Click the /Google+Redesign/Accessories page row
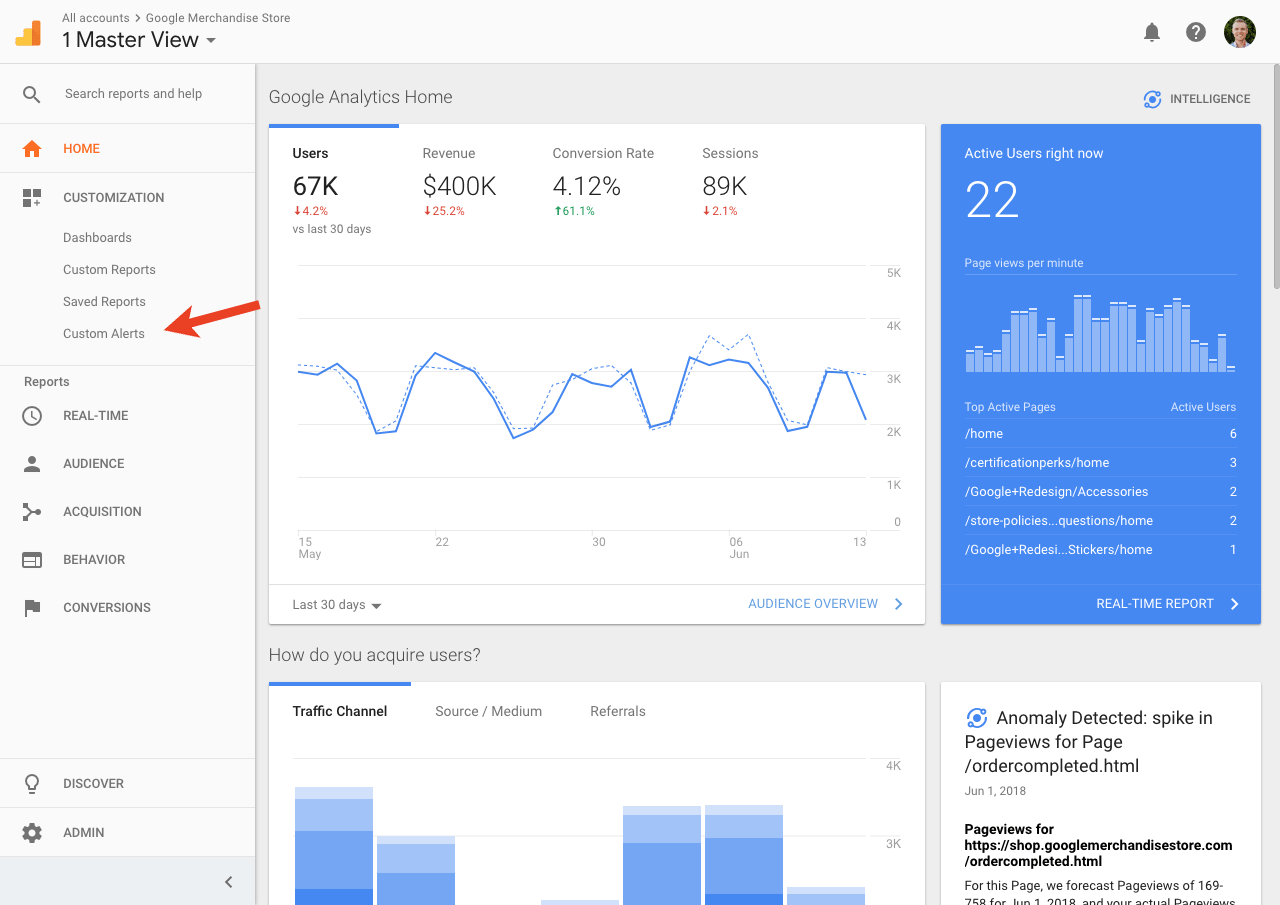The width and height of the screenshot is (1280, 905). coord(1101,492)
